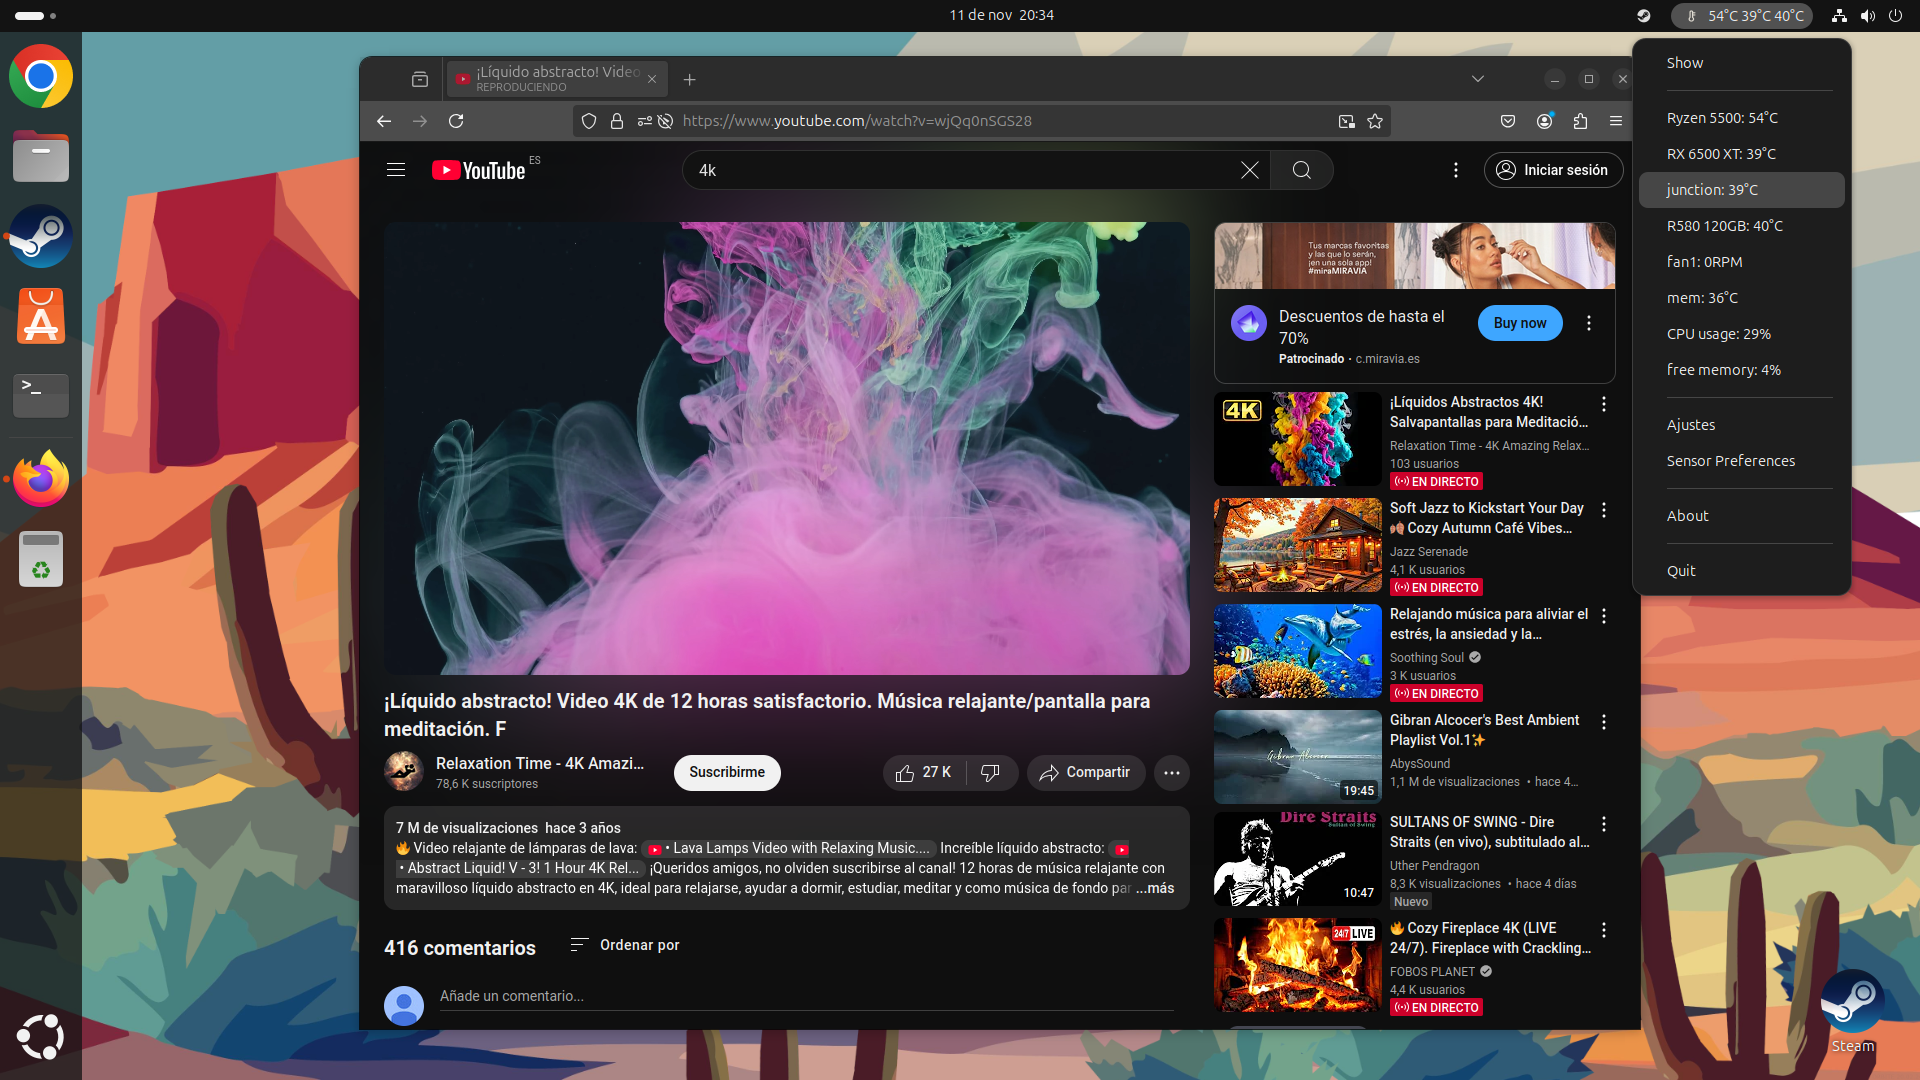This screenshot has width=1920, height=1080.
Task: Bookmark page with star icon
Action: pos(1375,121)
